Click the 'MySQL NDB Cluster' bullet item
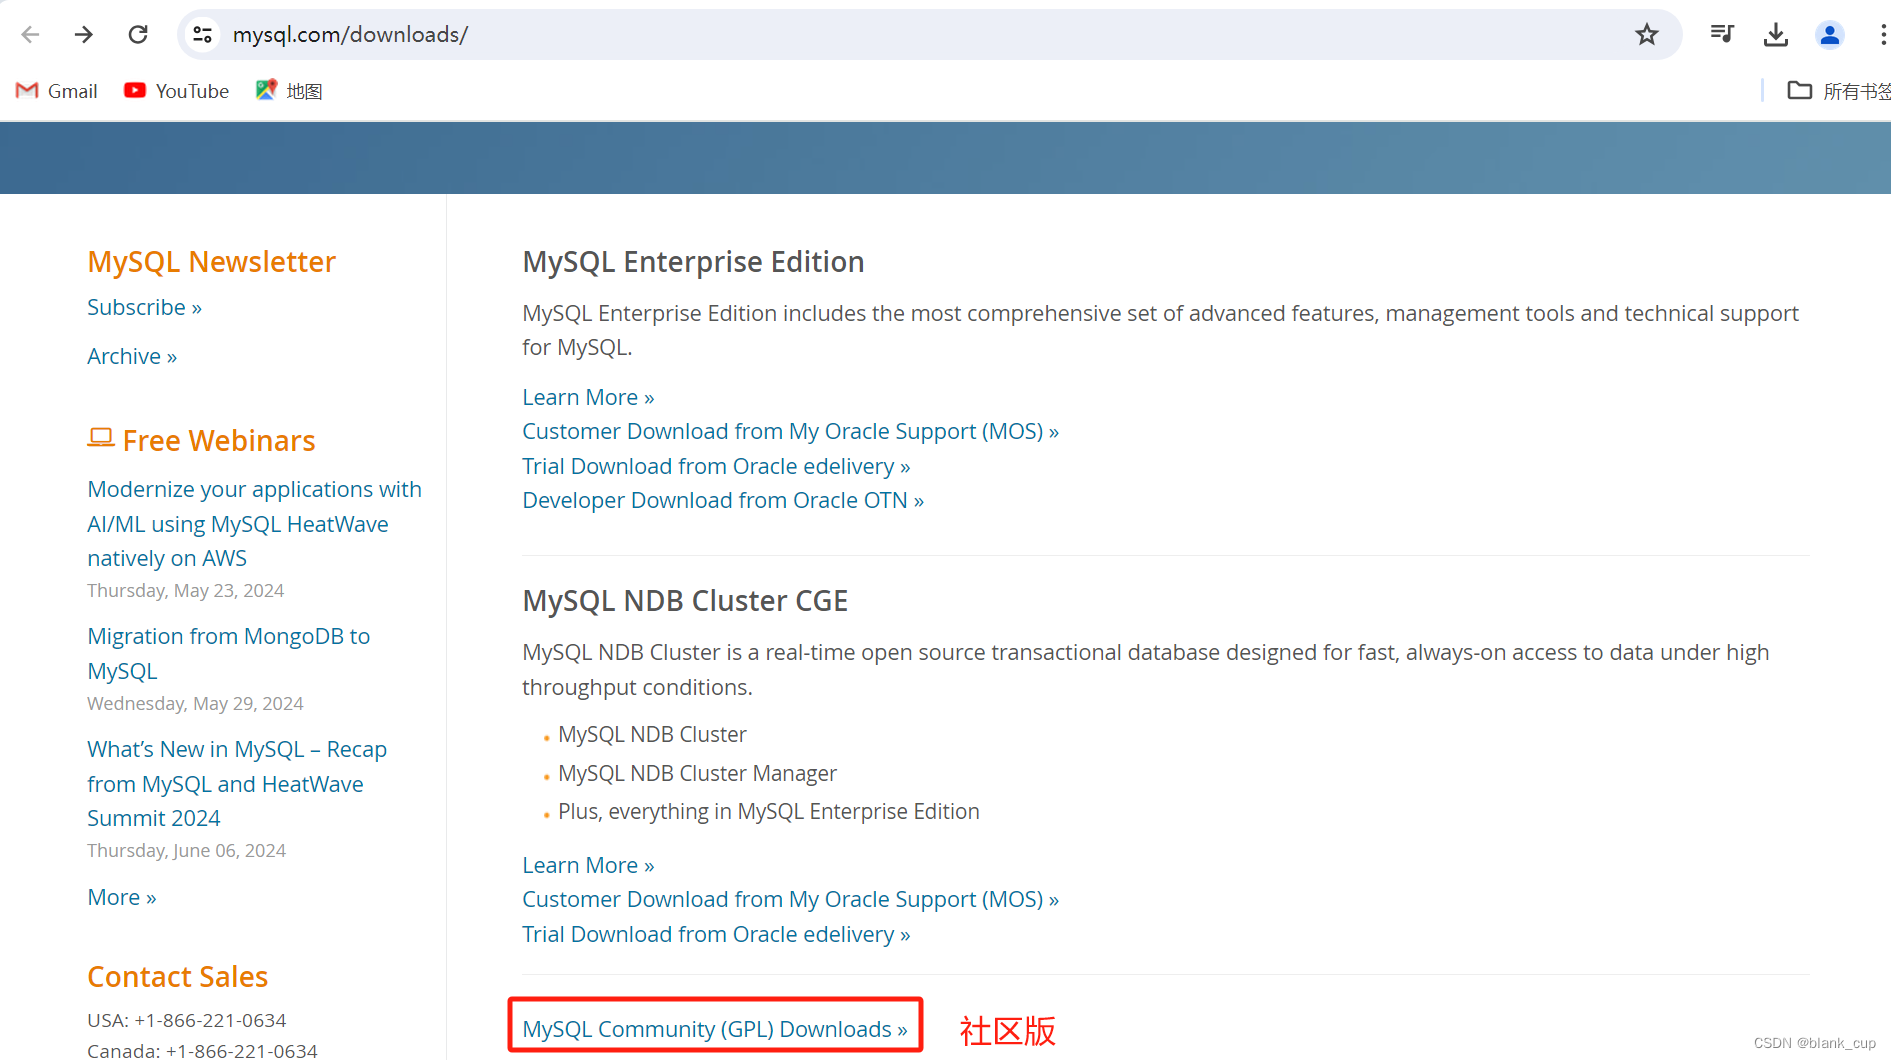 click(x=652, y=734)
